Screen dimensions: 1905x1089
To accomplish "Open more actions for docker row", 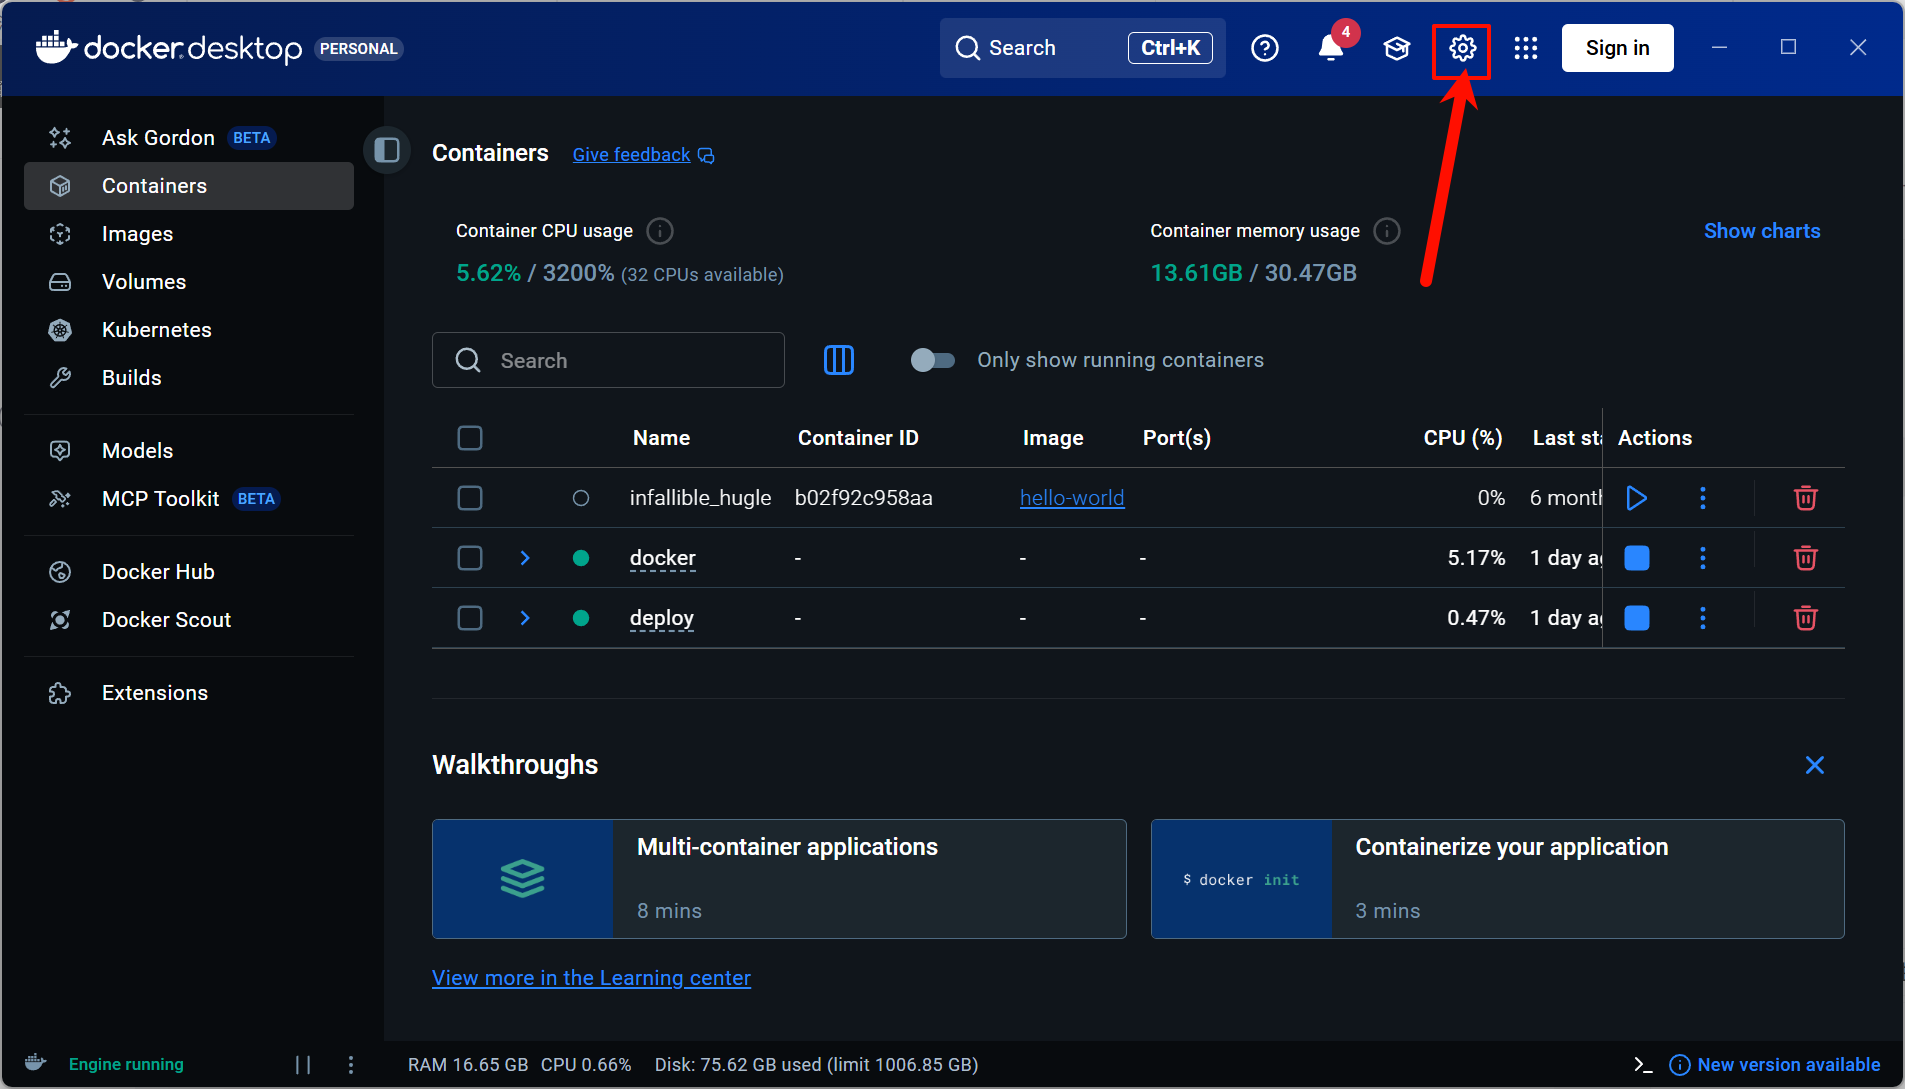I will click(1703, 558).
